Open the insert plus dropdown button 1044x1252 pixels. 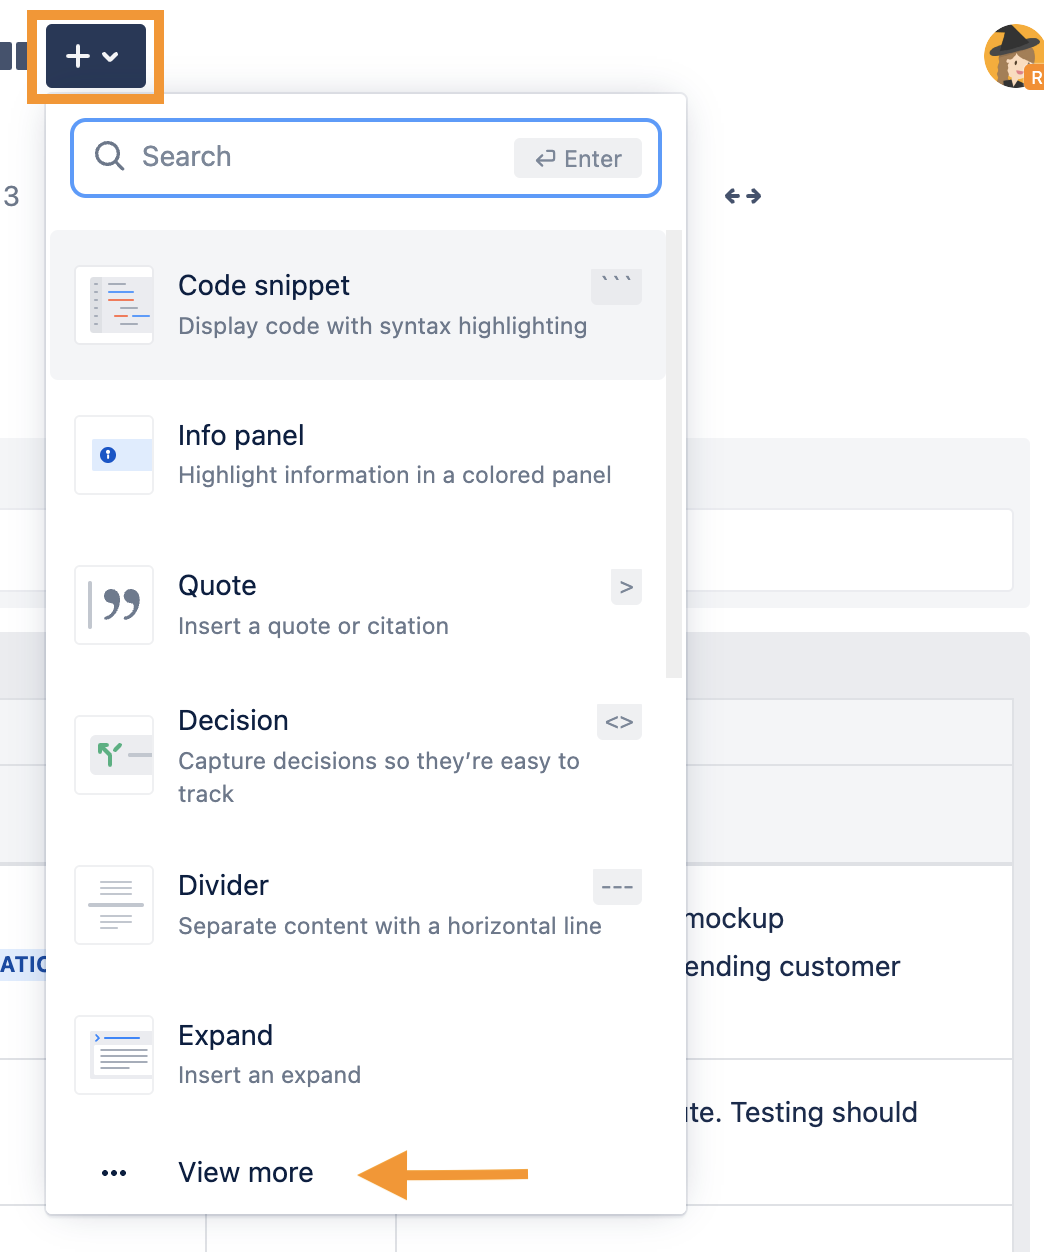click(96, 57)
